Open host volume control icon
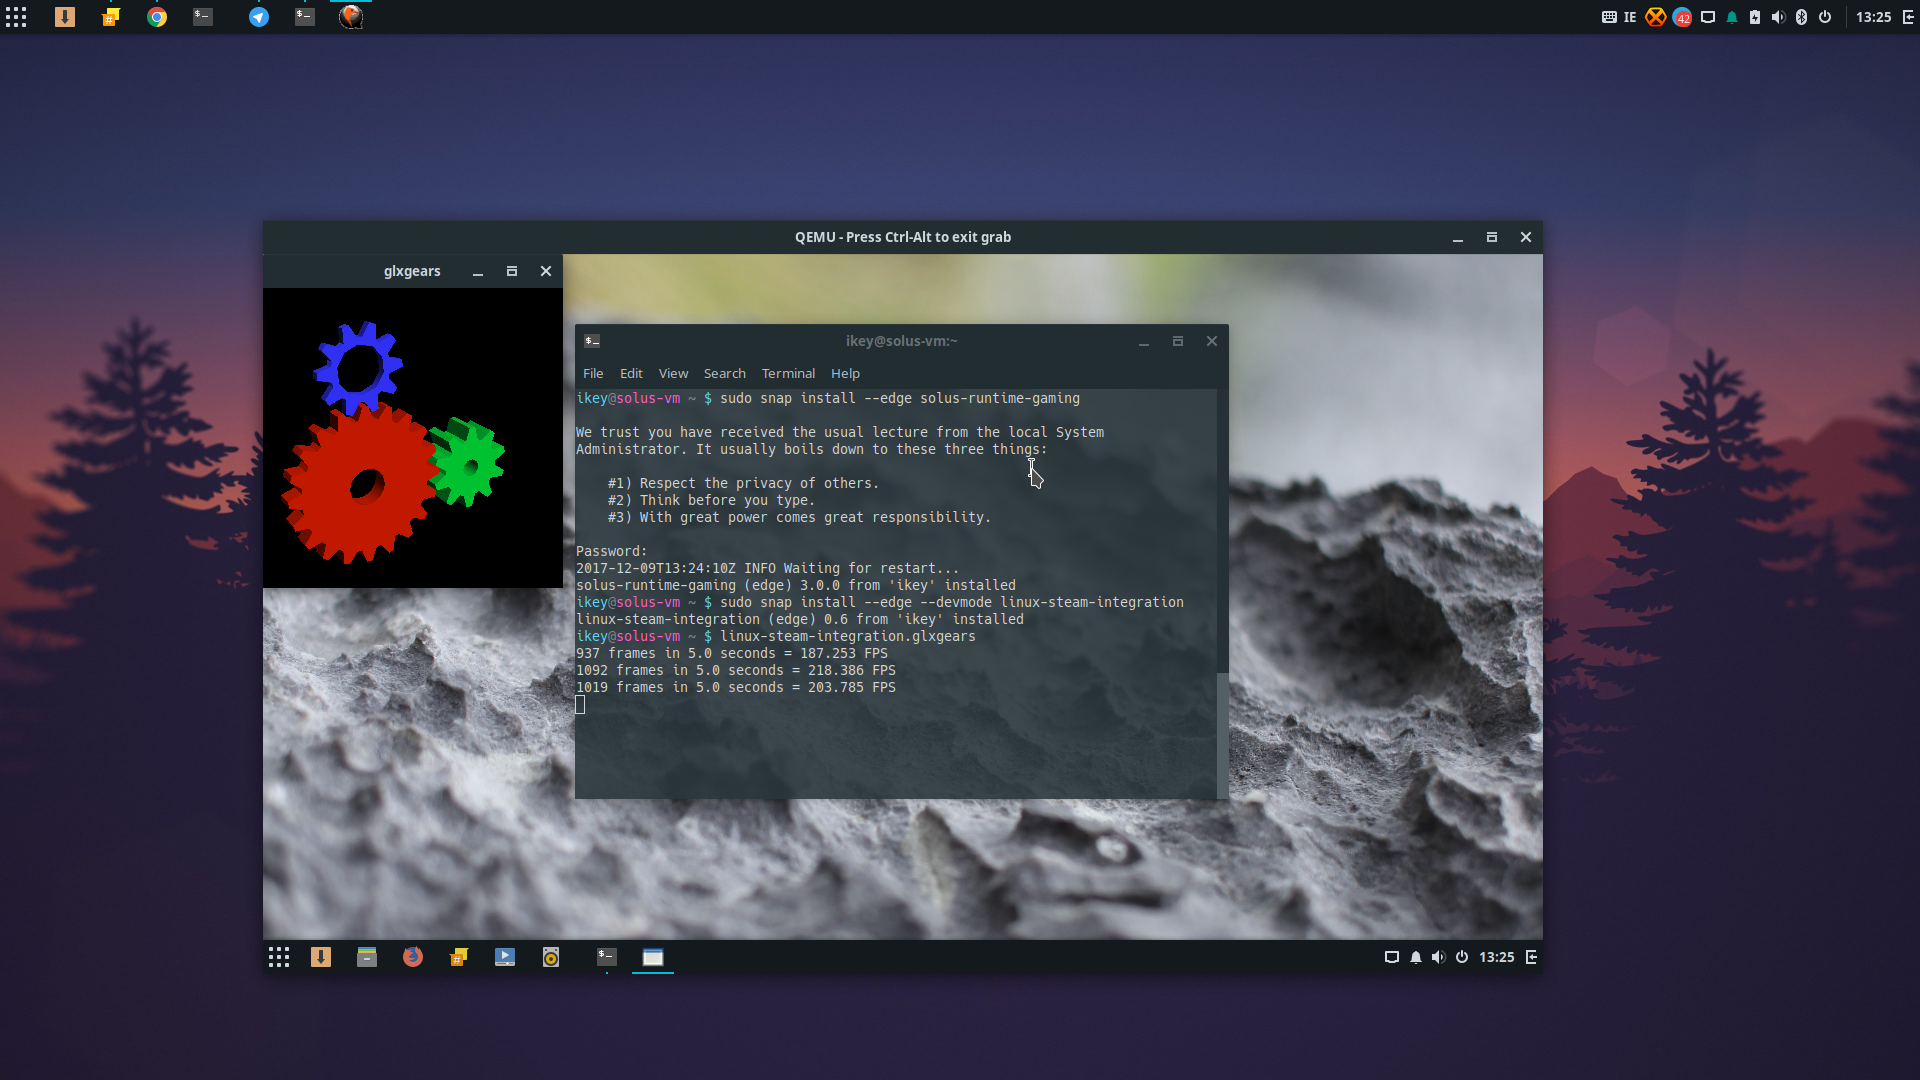1920x1080 pixels. [x=1778, y=17]
